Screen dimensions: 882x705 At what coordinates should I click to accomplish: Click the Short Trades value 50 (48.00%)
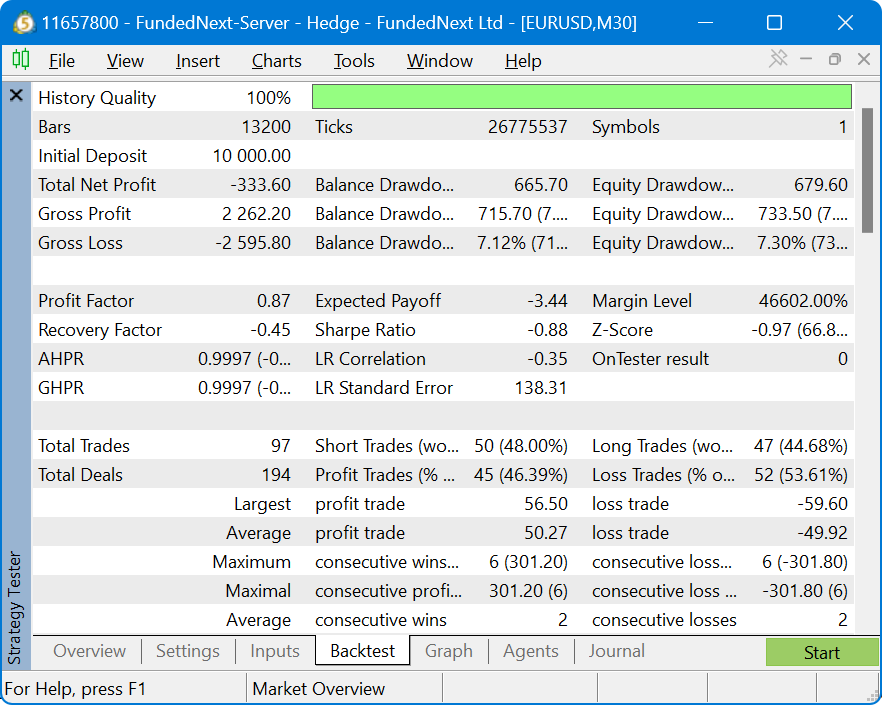520,446
